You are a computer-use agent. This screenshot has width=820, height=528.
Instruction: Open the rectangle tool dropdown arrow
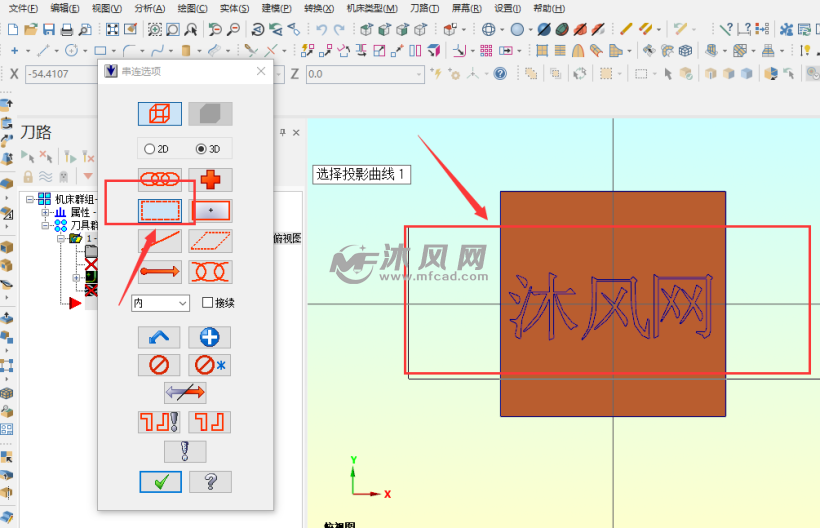[113, 51]
